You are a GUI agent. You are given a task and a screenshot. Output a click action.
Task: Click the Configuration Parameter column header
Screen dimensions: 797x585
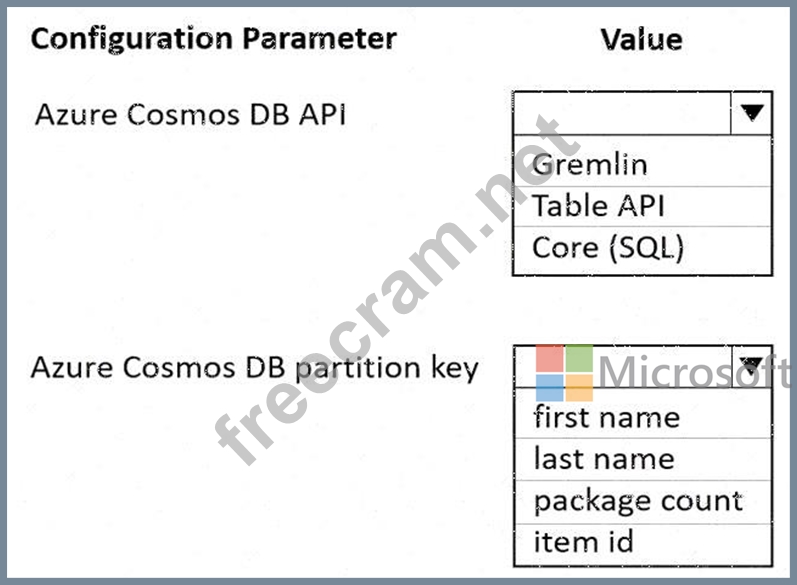[x=213, y=40]
